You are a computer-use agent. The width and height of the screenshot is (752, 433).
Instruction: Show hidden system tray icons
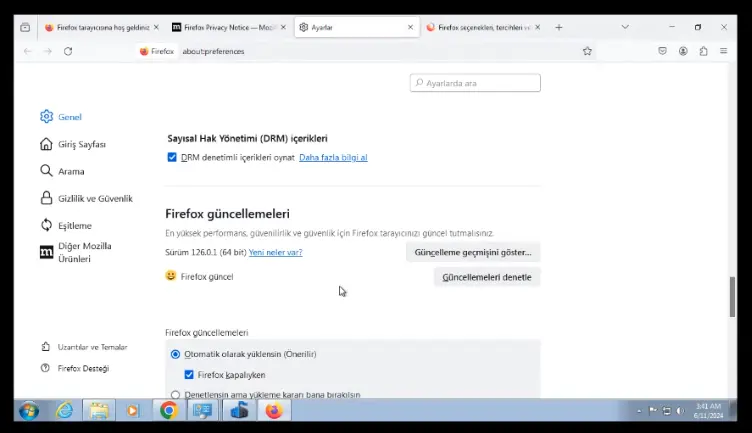pyautogui.click(x=639, y=411)
